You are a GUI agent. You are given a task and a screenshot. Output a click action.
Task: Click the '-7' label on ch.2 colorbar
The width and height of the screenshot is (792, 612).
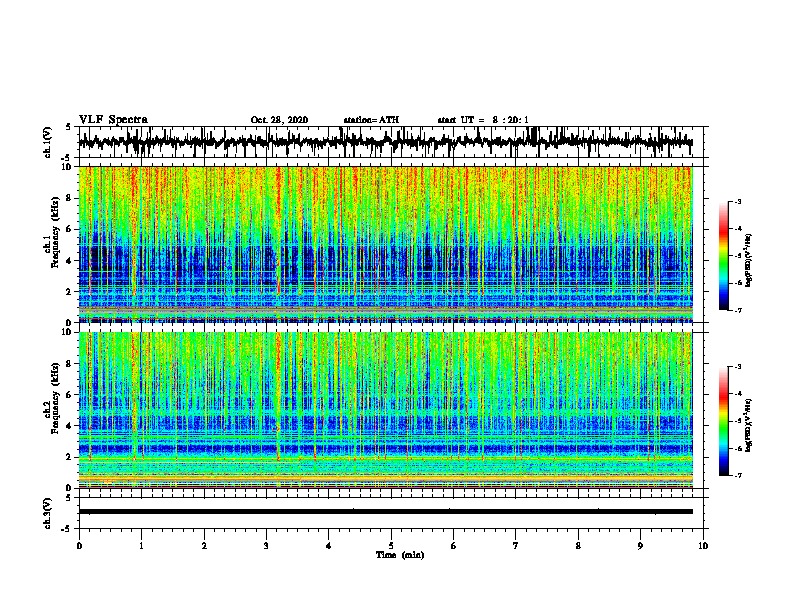737,476
